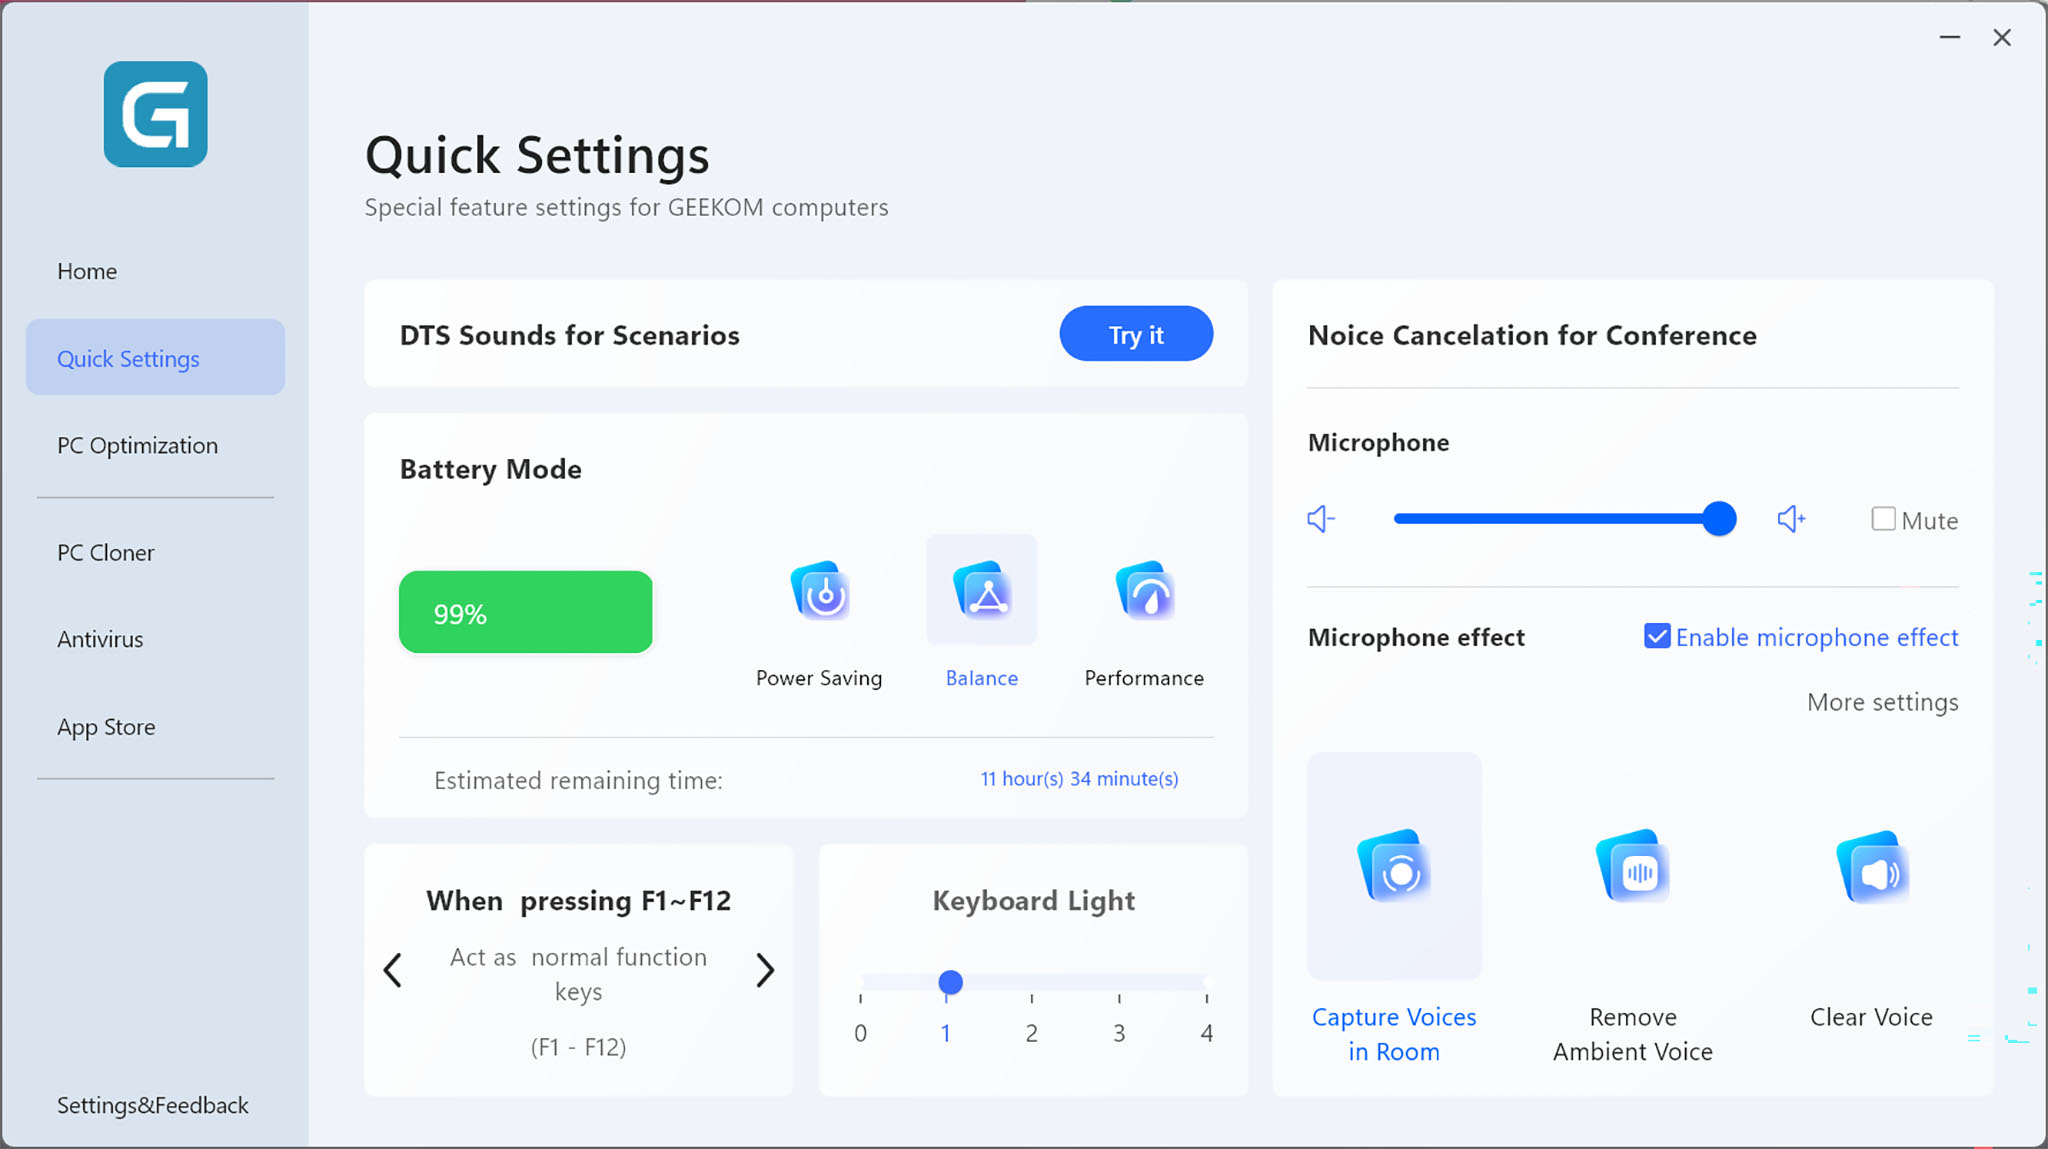
Task: Click the Capture Voices in Room effect icon
Action: pyautogui.click(x=1394, y=868)
